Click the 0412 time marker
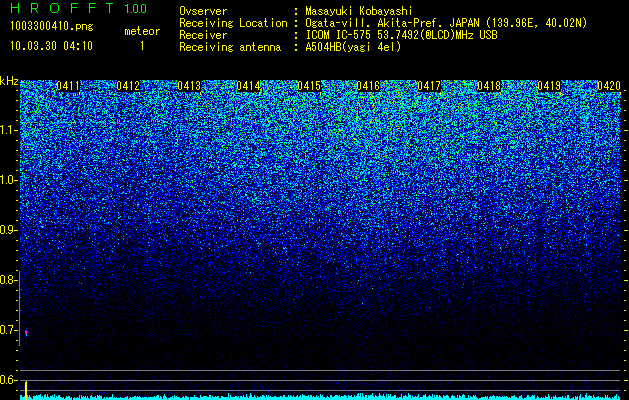The width and height of the screenshot is (629, 400). [128, 86]
